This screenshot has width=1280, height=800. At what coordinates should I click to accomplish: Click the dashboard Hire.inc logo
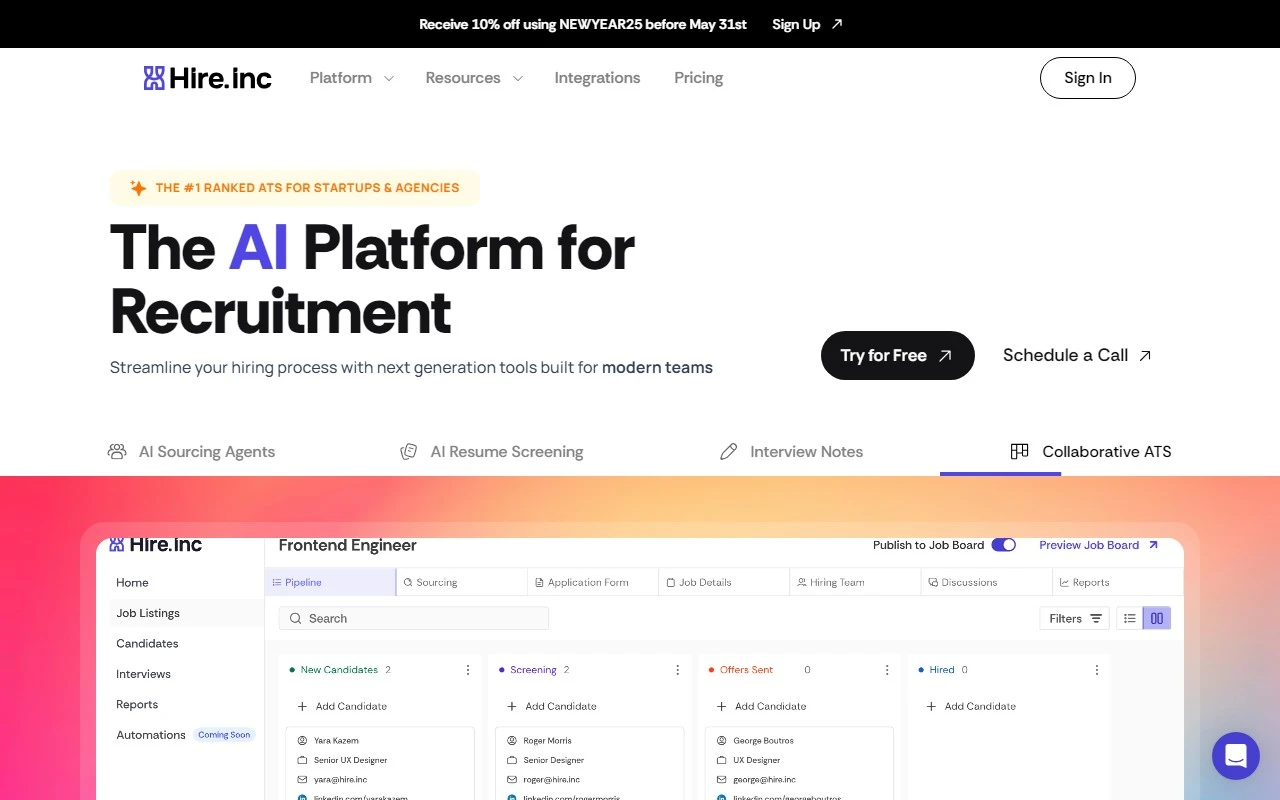[155, 545]
